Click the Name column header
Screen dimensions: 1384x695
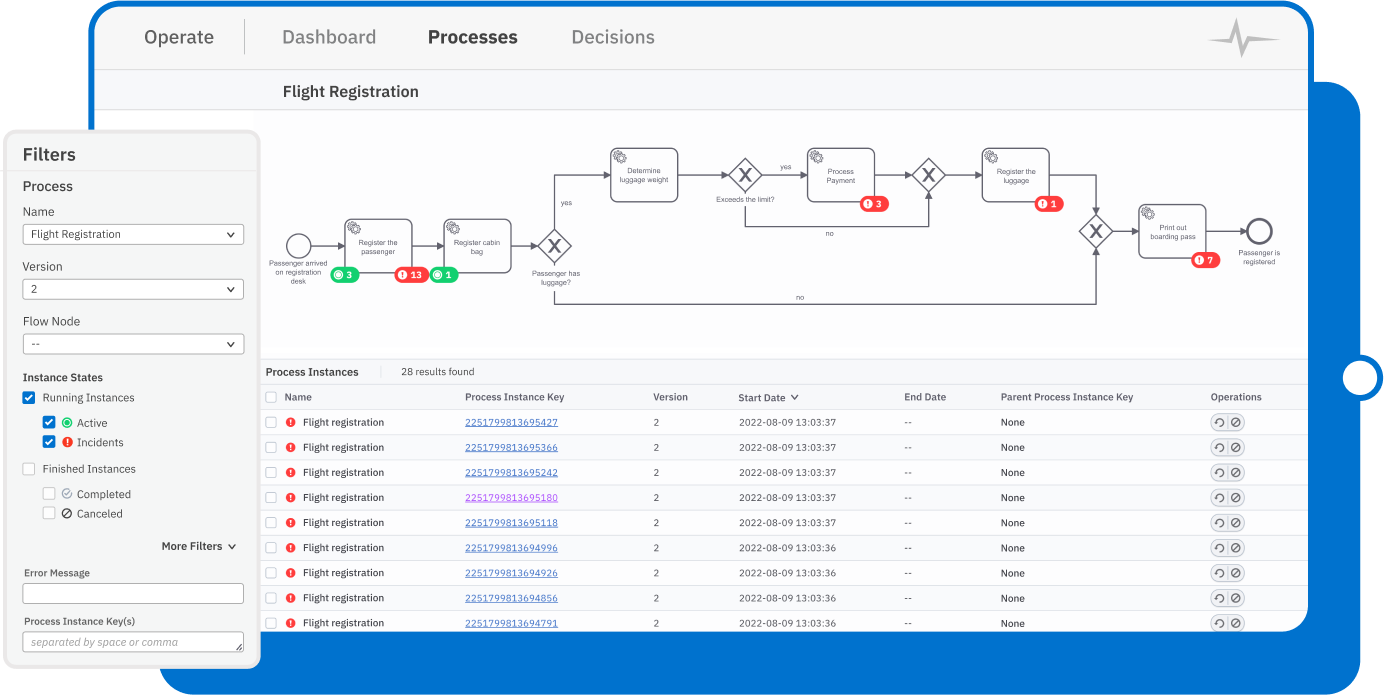(298, 397)
